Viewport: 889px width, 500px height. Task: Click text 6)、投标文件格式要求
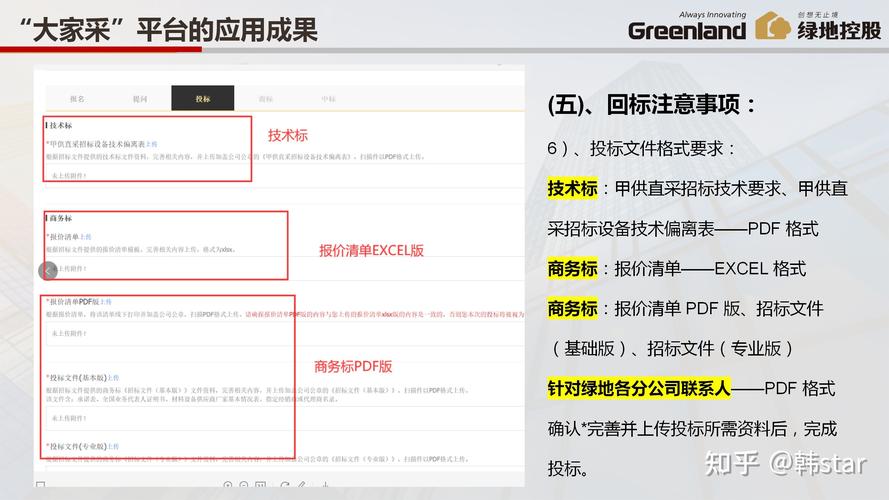pos(641,149)
